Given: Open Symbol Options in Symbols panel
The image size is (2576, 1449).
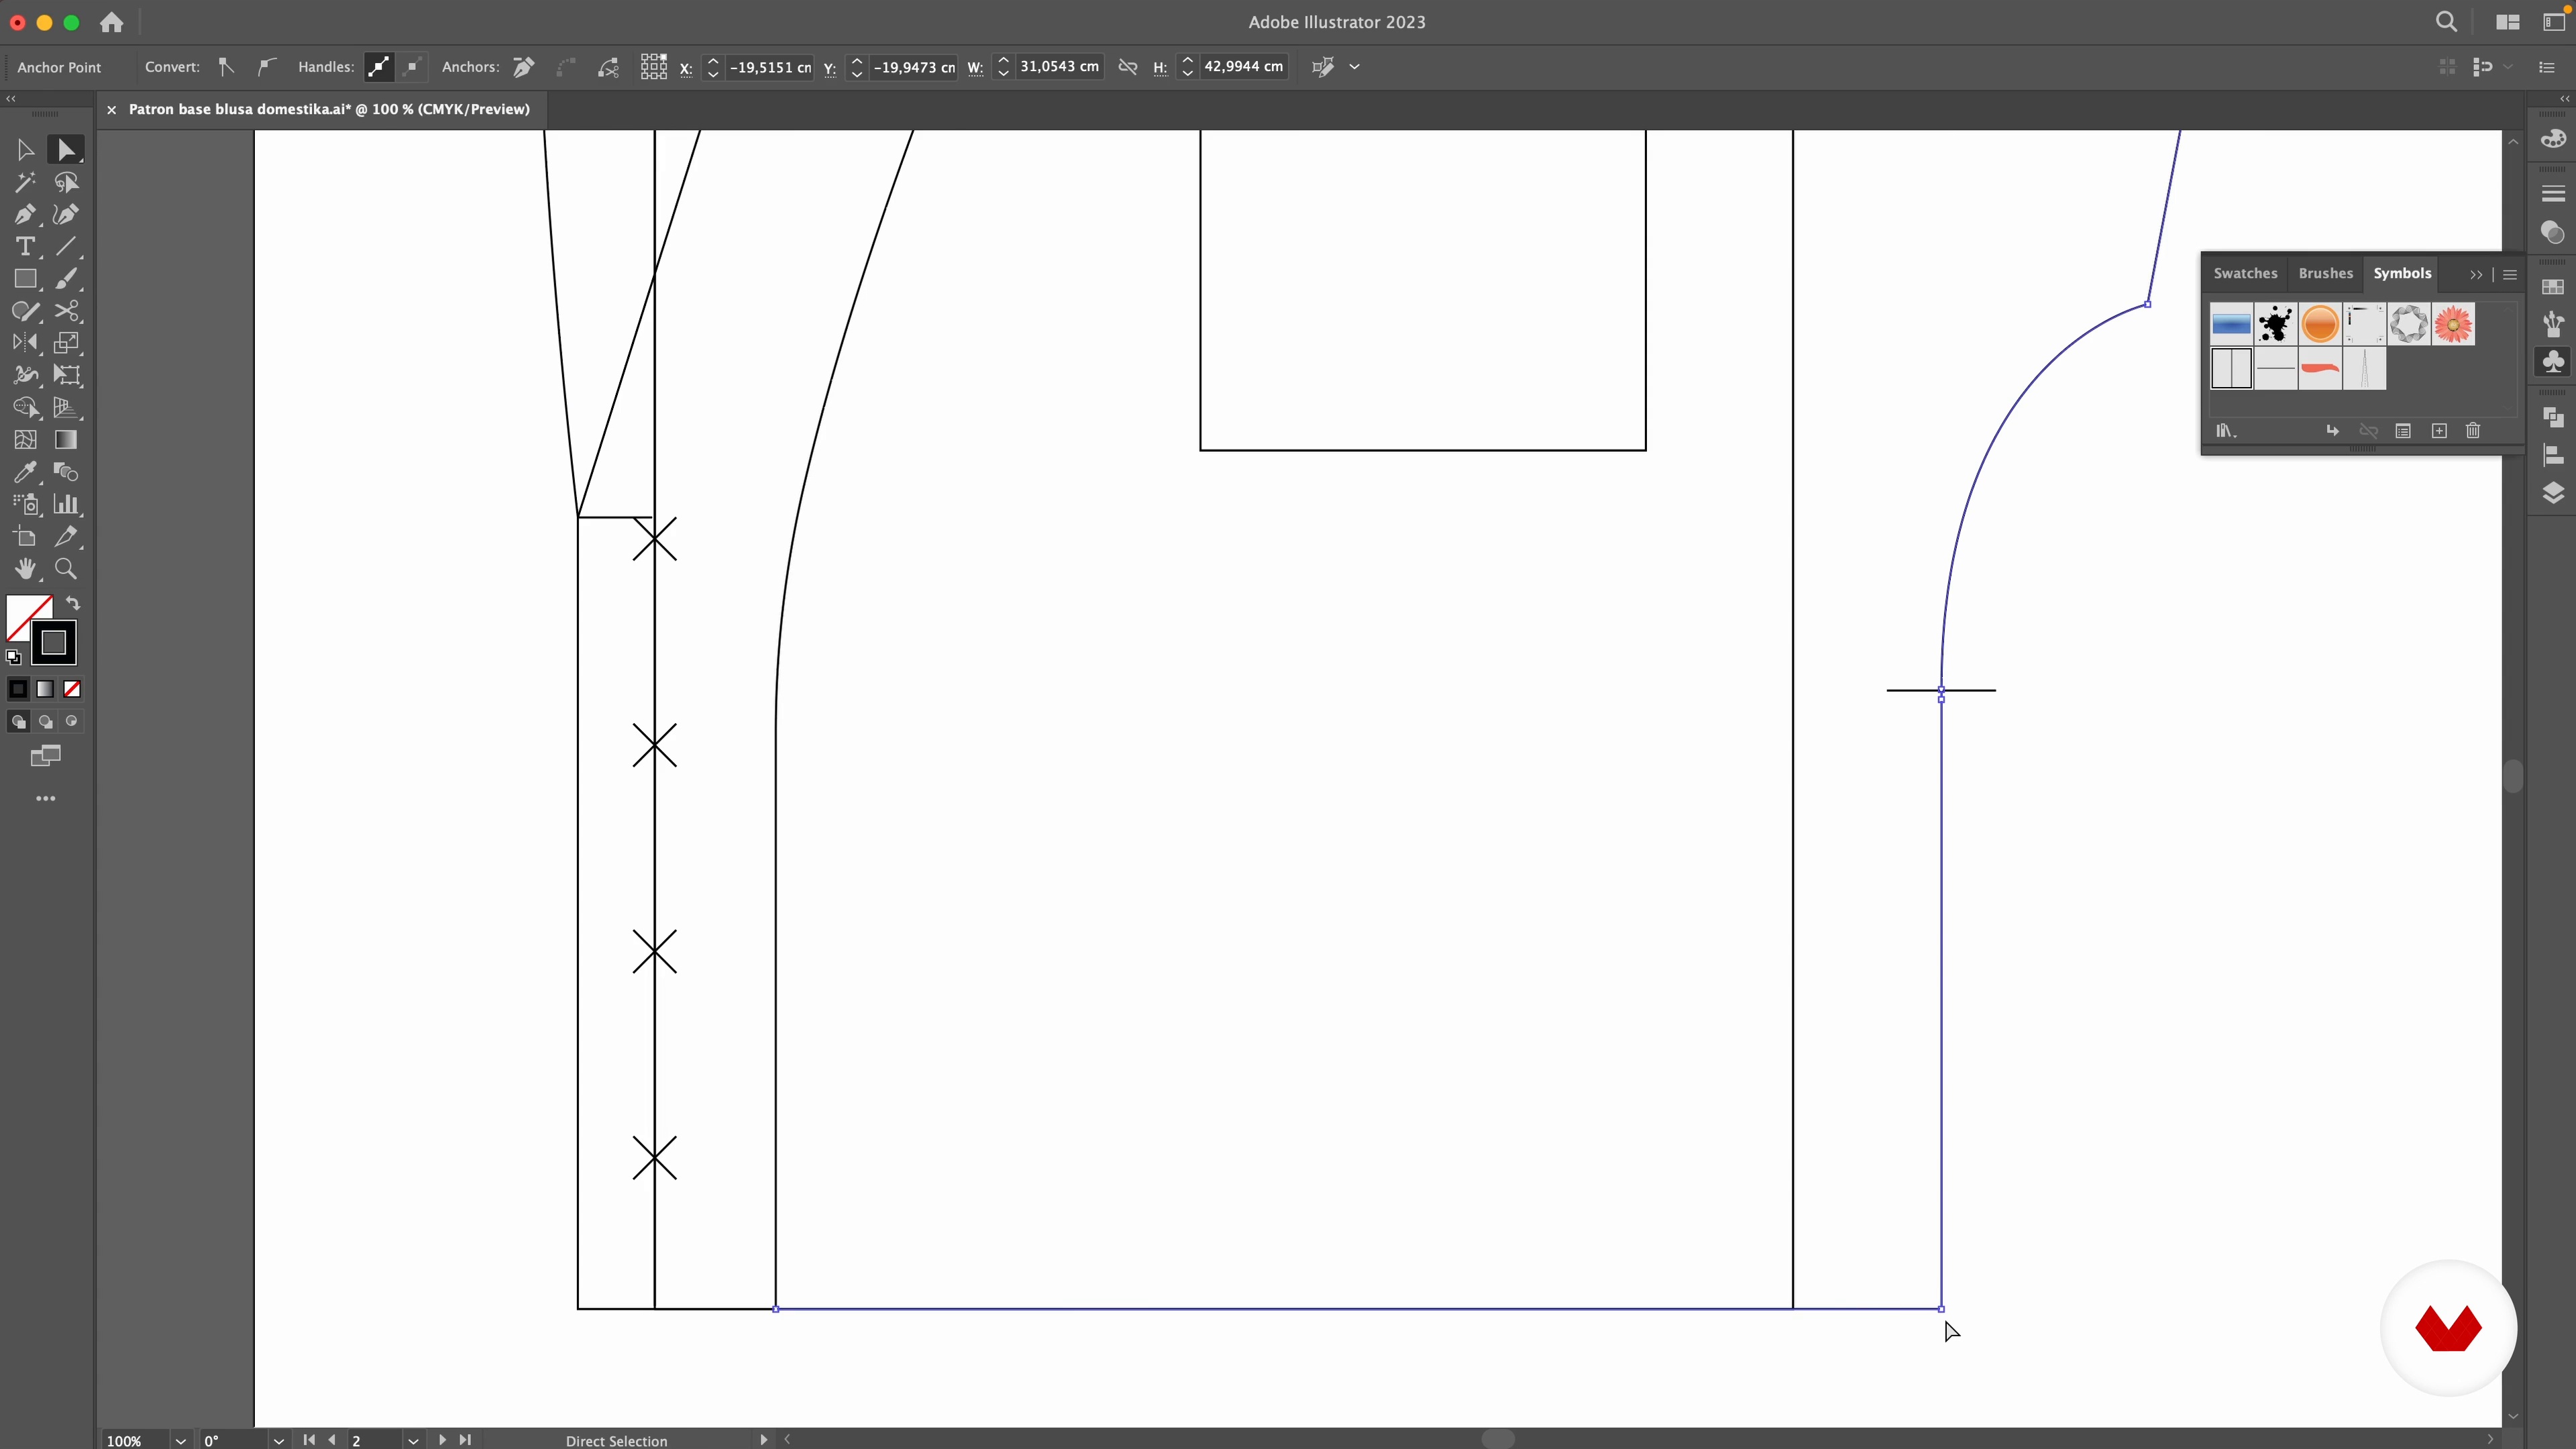Looking at the screenshot, I should [x=2403, y=431].
